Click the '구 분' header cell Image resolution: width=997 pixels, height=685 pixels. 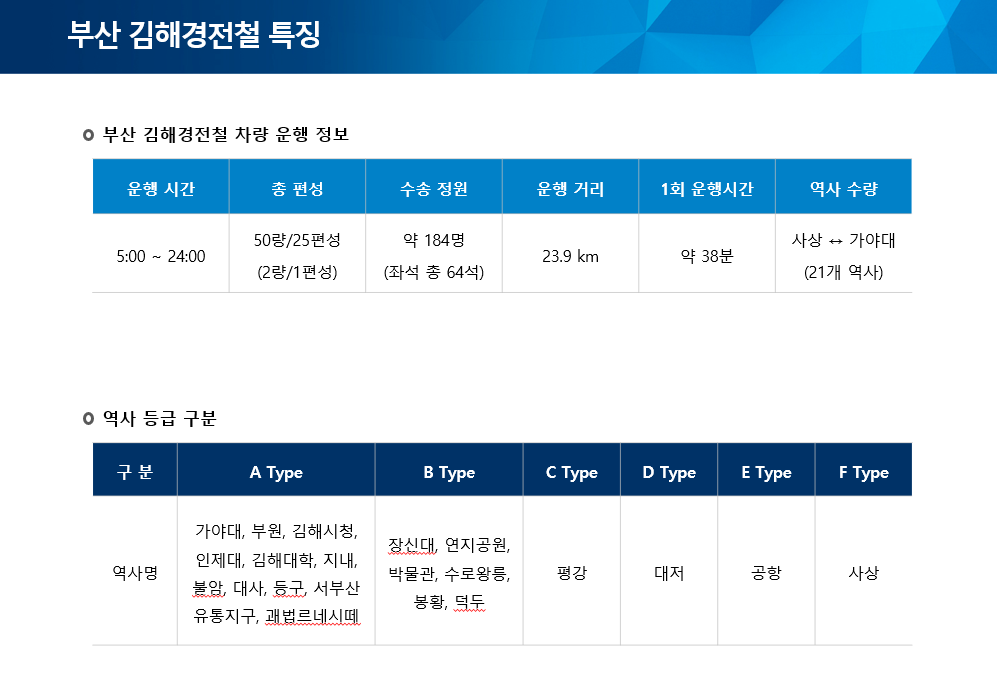[135, 469]
